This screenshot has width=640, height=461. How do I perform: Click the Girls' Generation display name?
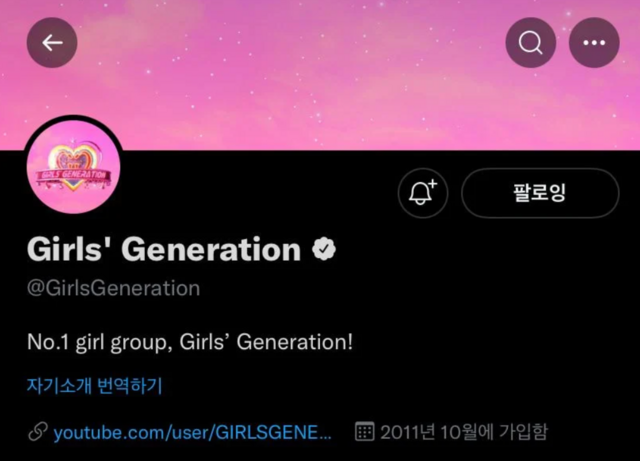coord(164,249)
